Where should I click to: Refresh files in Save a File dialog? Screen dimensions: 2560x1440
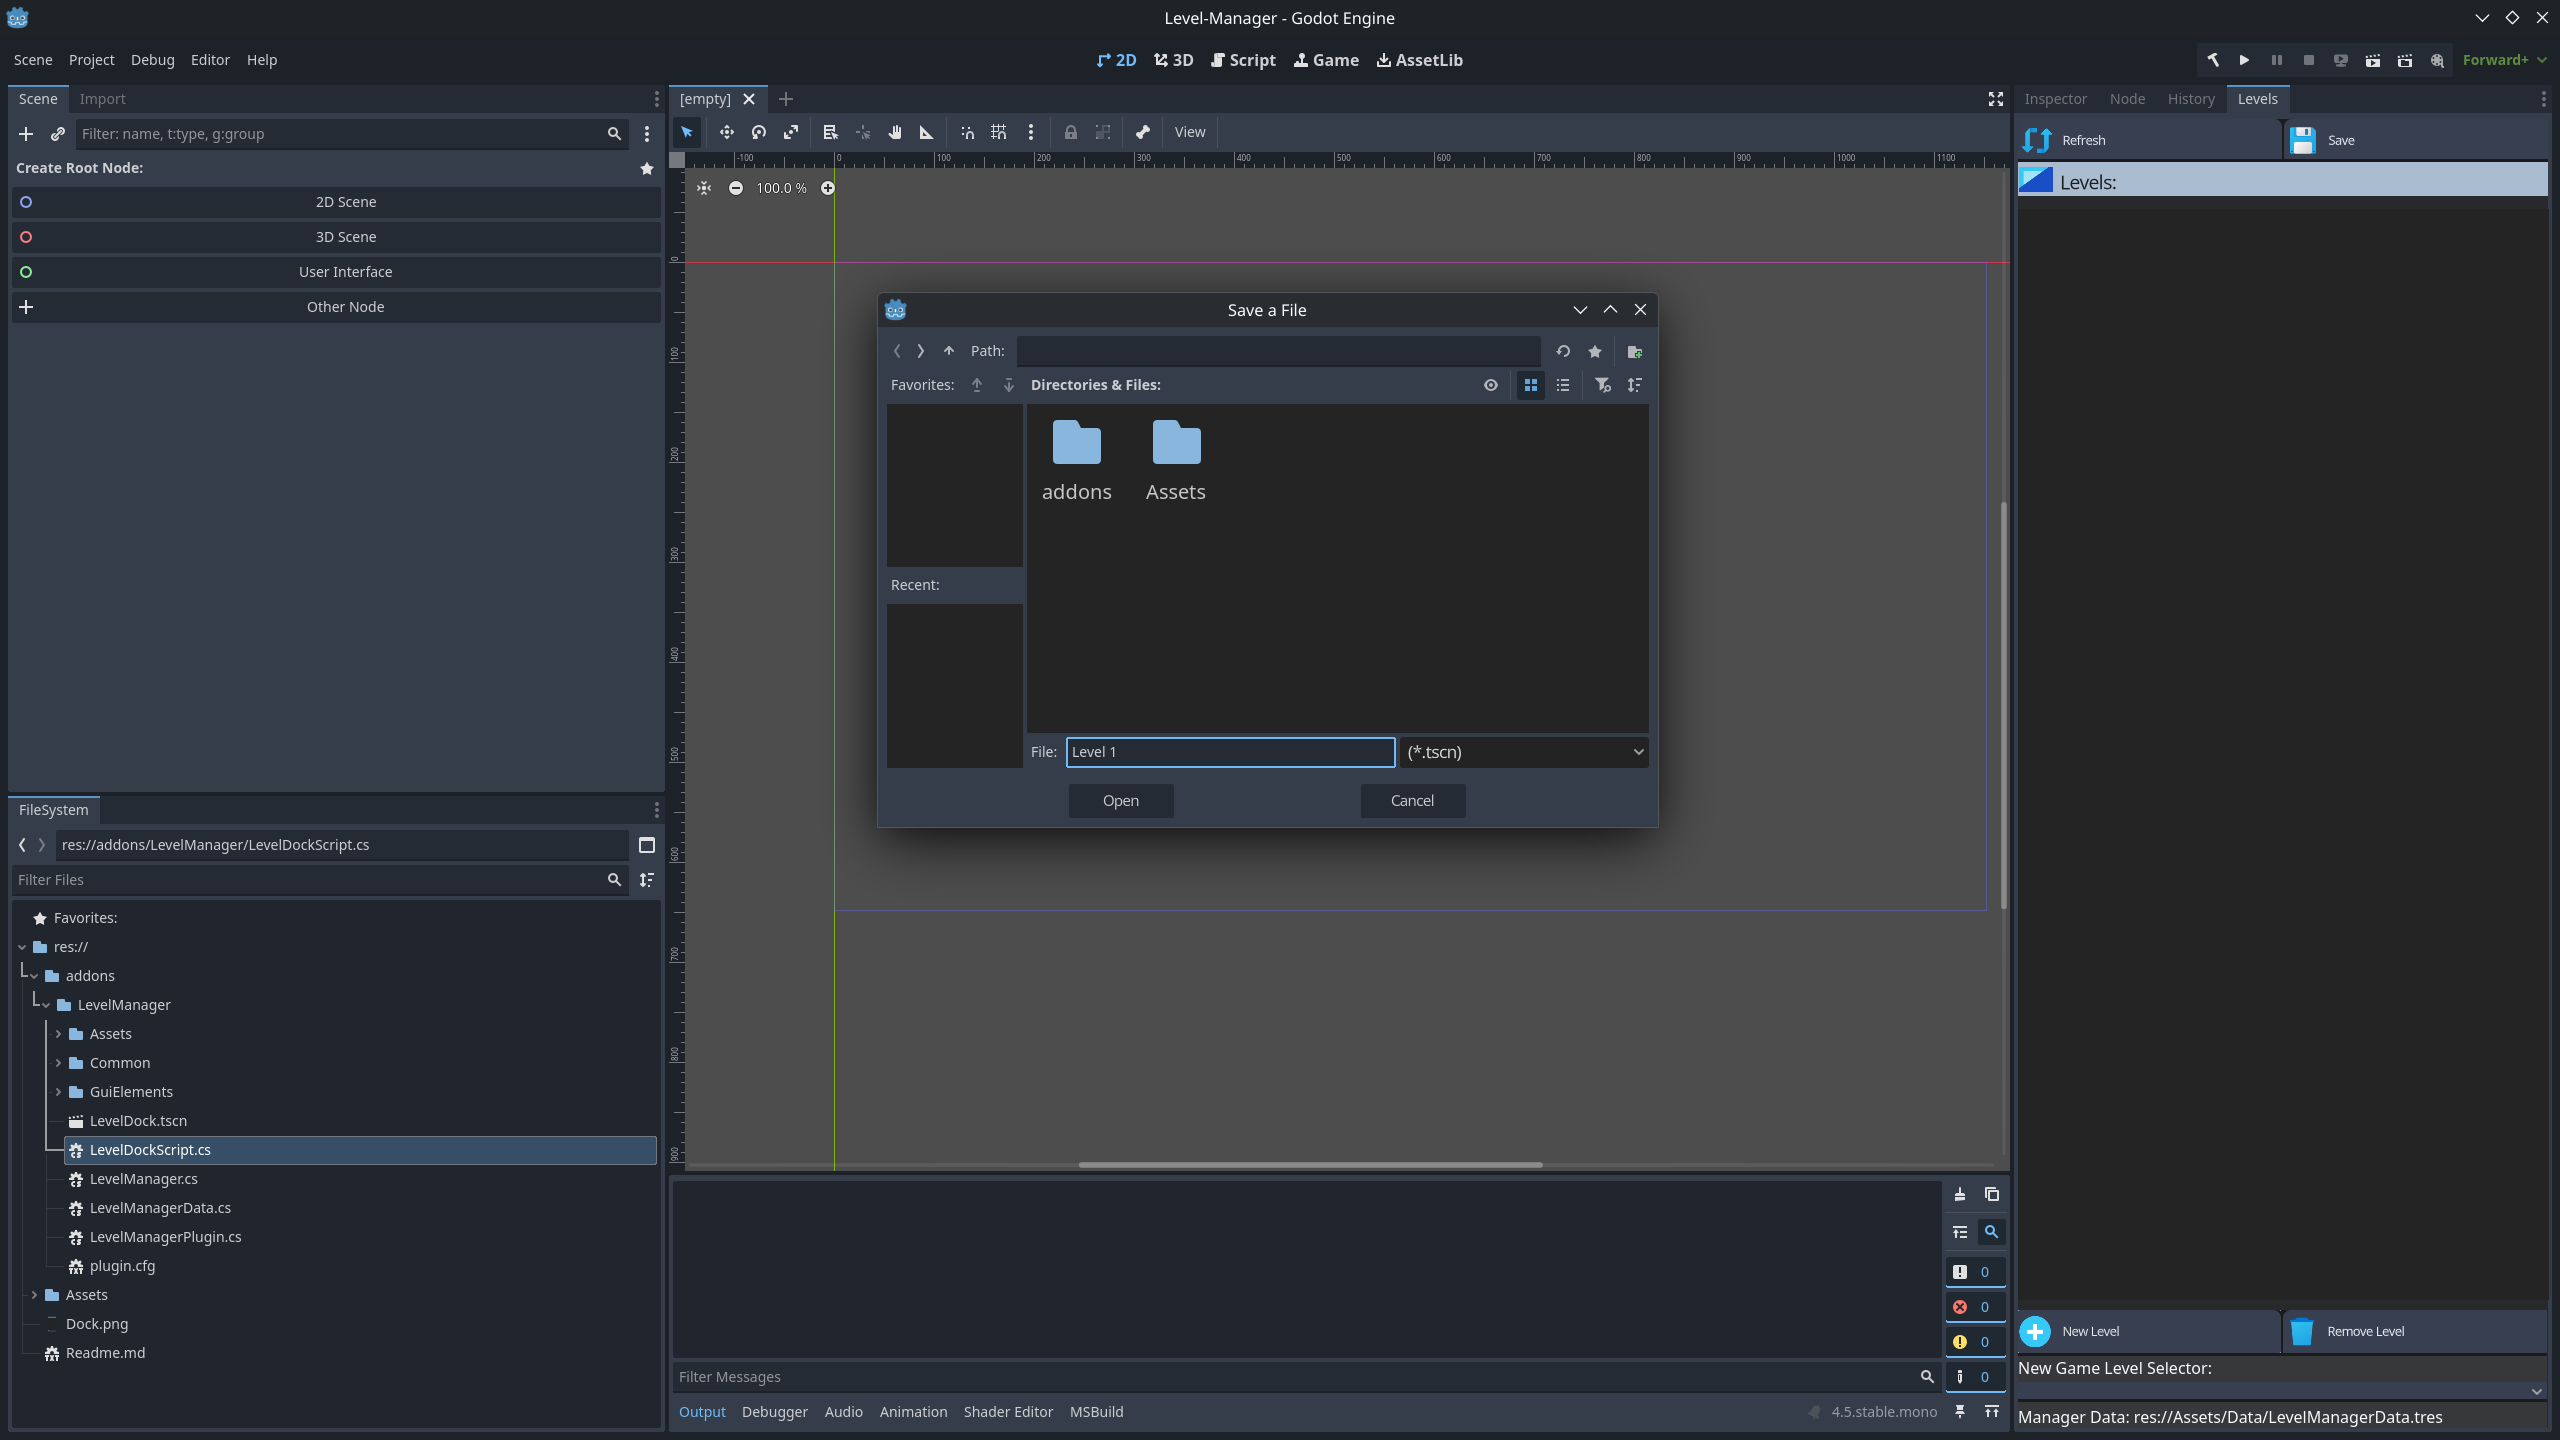point(1563,351)
